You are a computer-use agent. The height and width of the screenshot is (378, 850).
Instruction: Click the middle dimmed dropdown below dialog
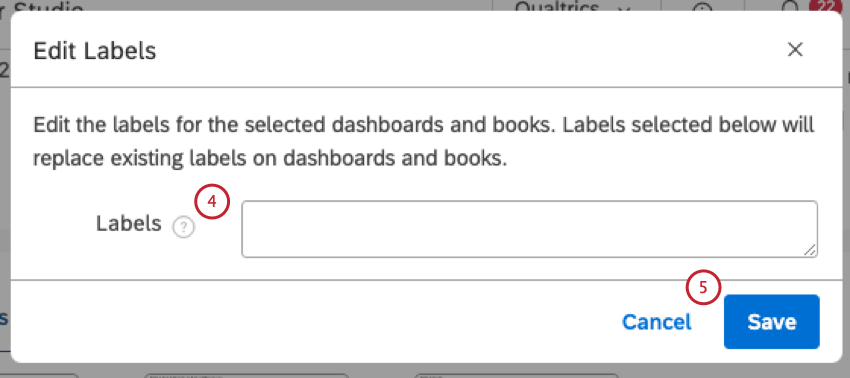(x=246, y=375)
